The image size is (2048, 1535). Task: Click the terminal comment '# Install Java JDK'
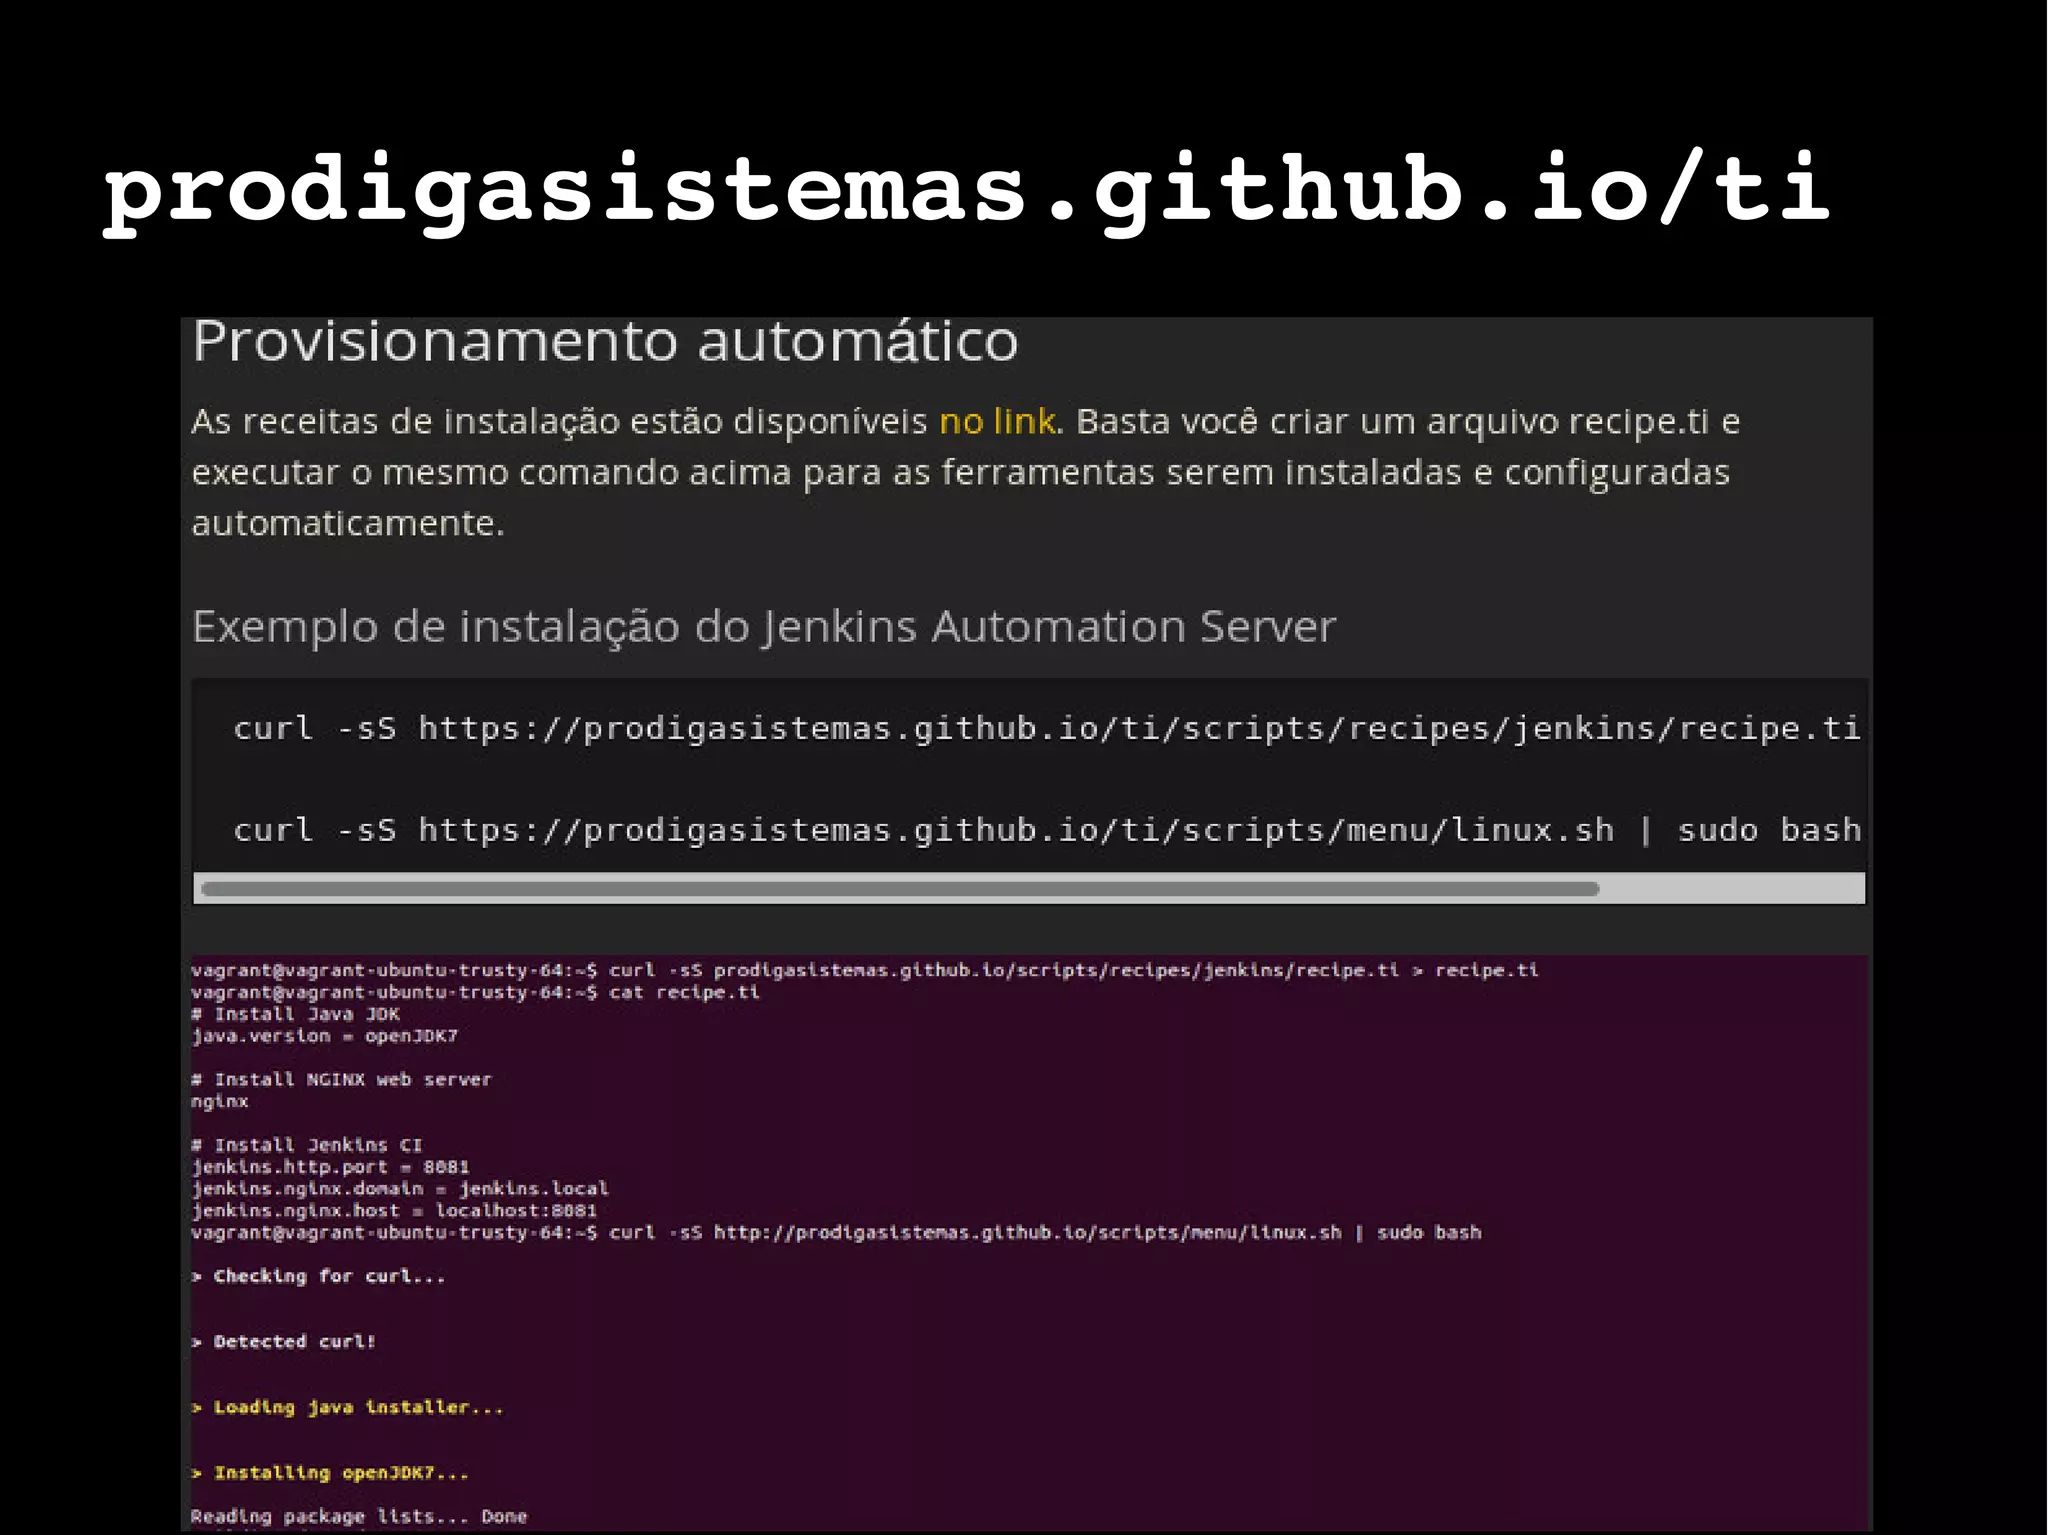(296, 1014)
